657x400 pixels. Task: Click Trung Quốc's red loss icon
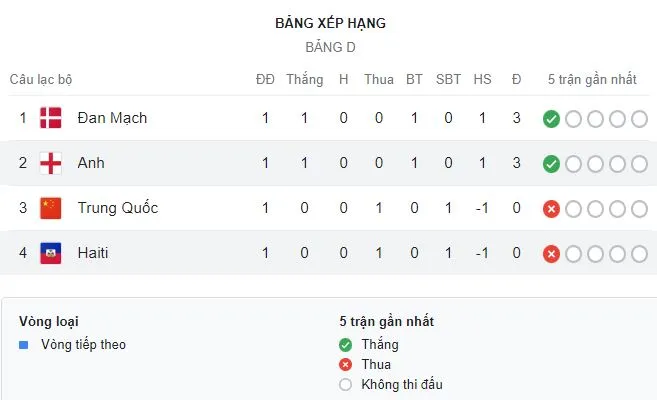551,209
